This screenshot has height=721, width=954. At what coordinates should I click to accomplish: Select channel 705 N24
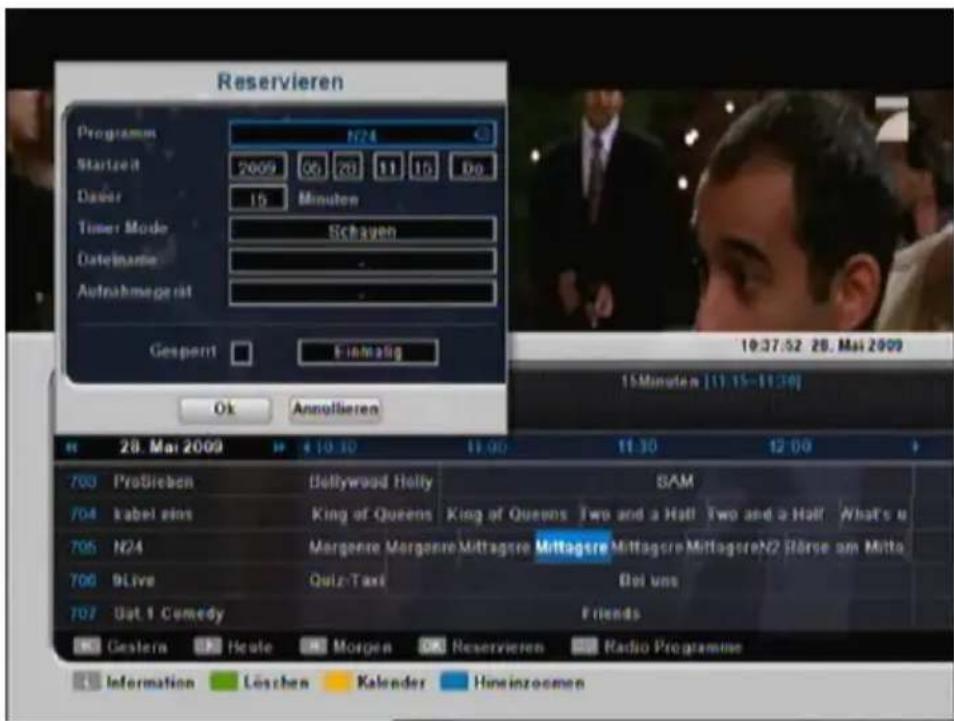click(x=176, y=548)
